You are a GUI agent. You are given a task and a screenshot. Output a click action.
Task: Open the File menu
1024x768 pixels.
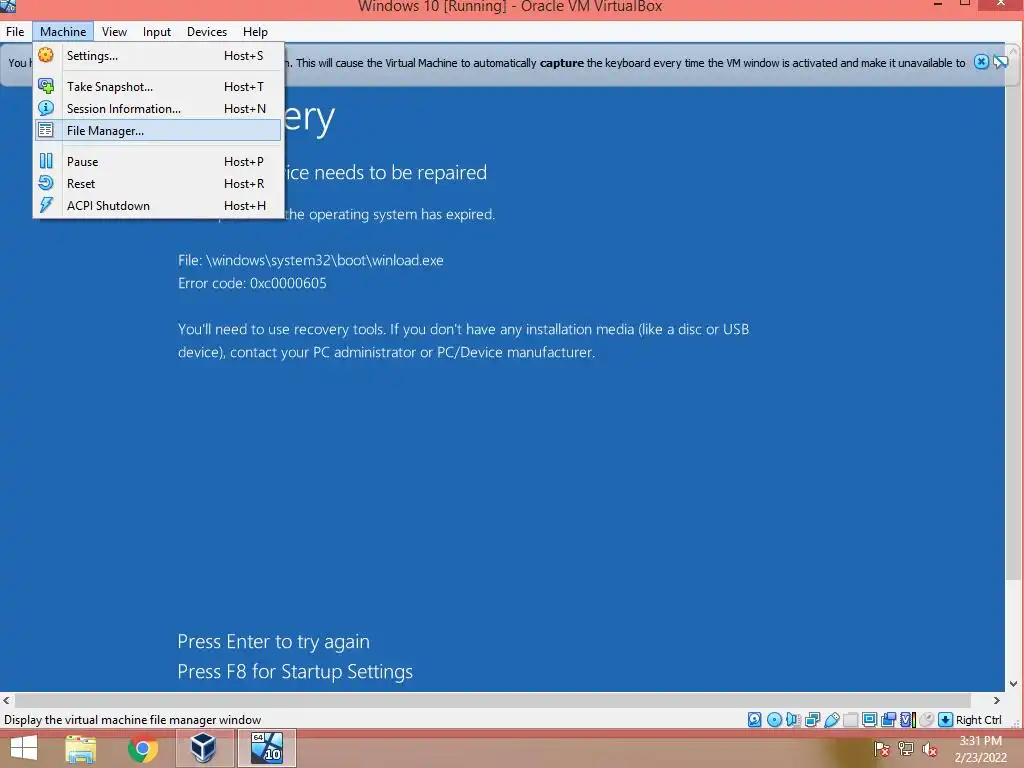[x=15, y=31]
